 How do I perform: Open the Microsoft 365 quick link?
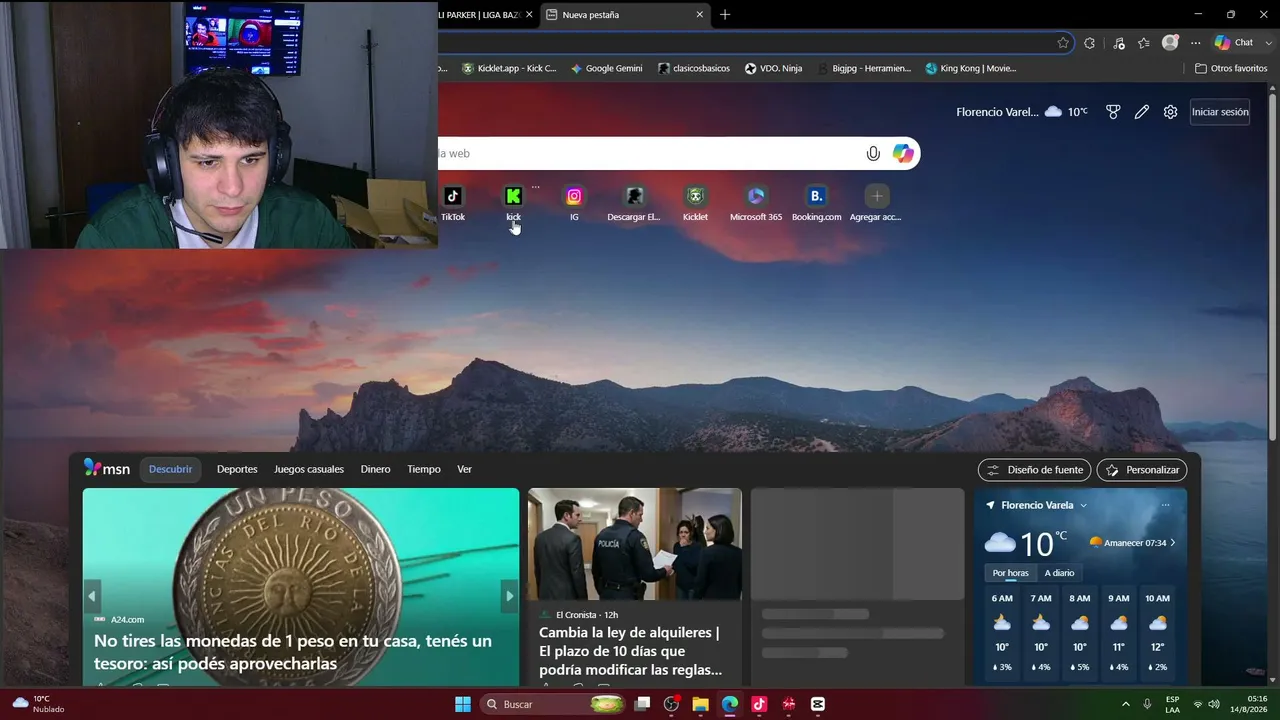click(x=756, y=203)
